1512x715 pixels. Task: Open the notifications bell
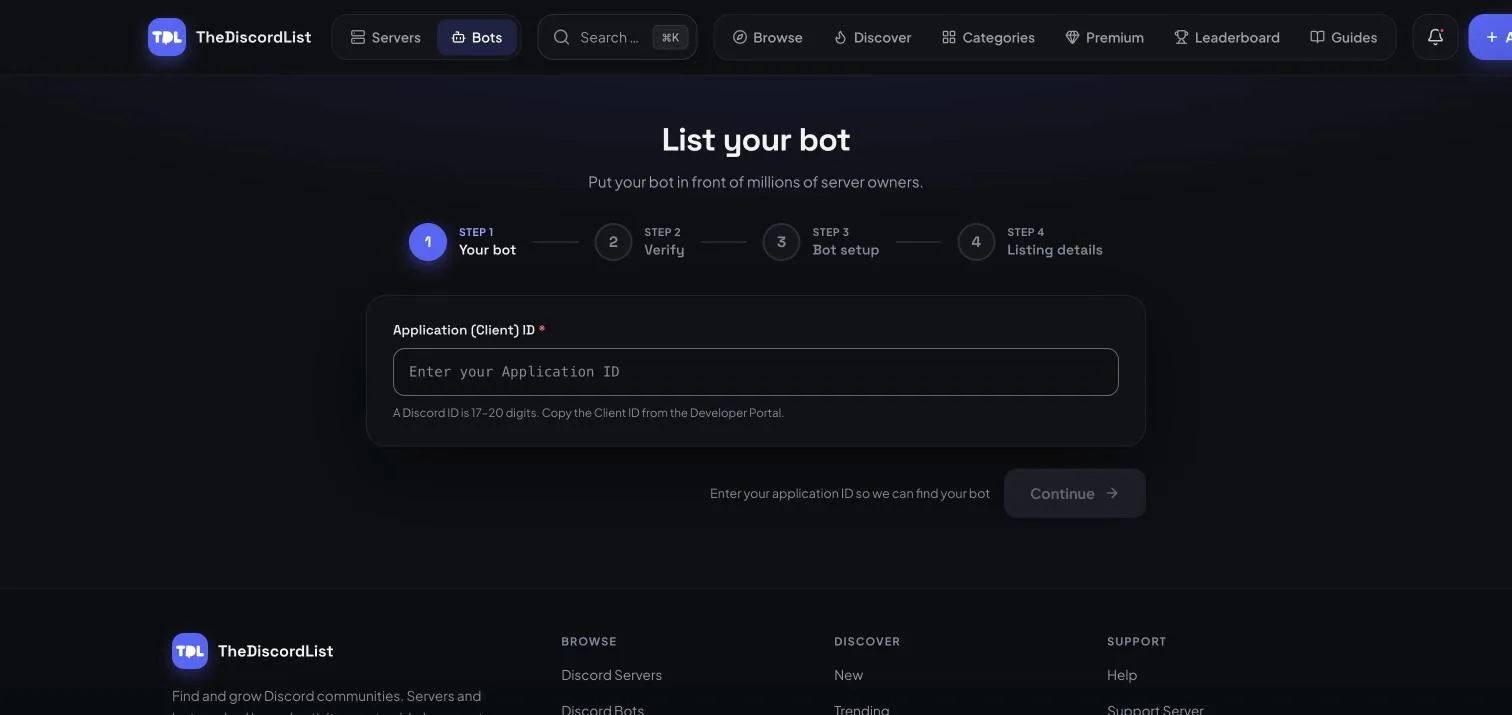[1435, 37]
